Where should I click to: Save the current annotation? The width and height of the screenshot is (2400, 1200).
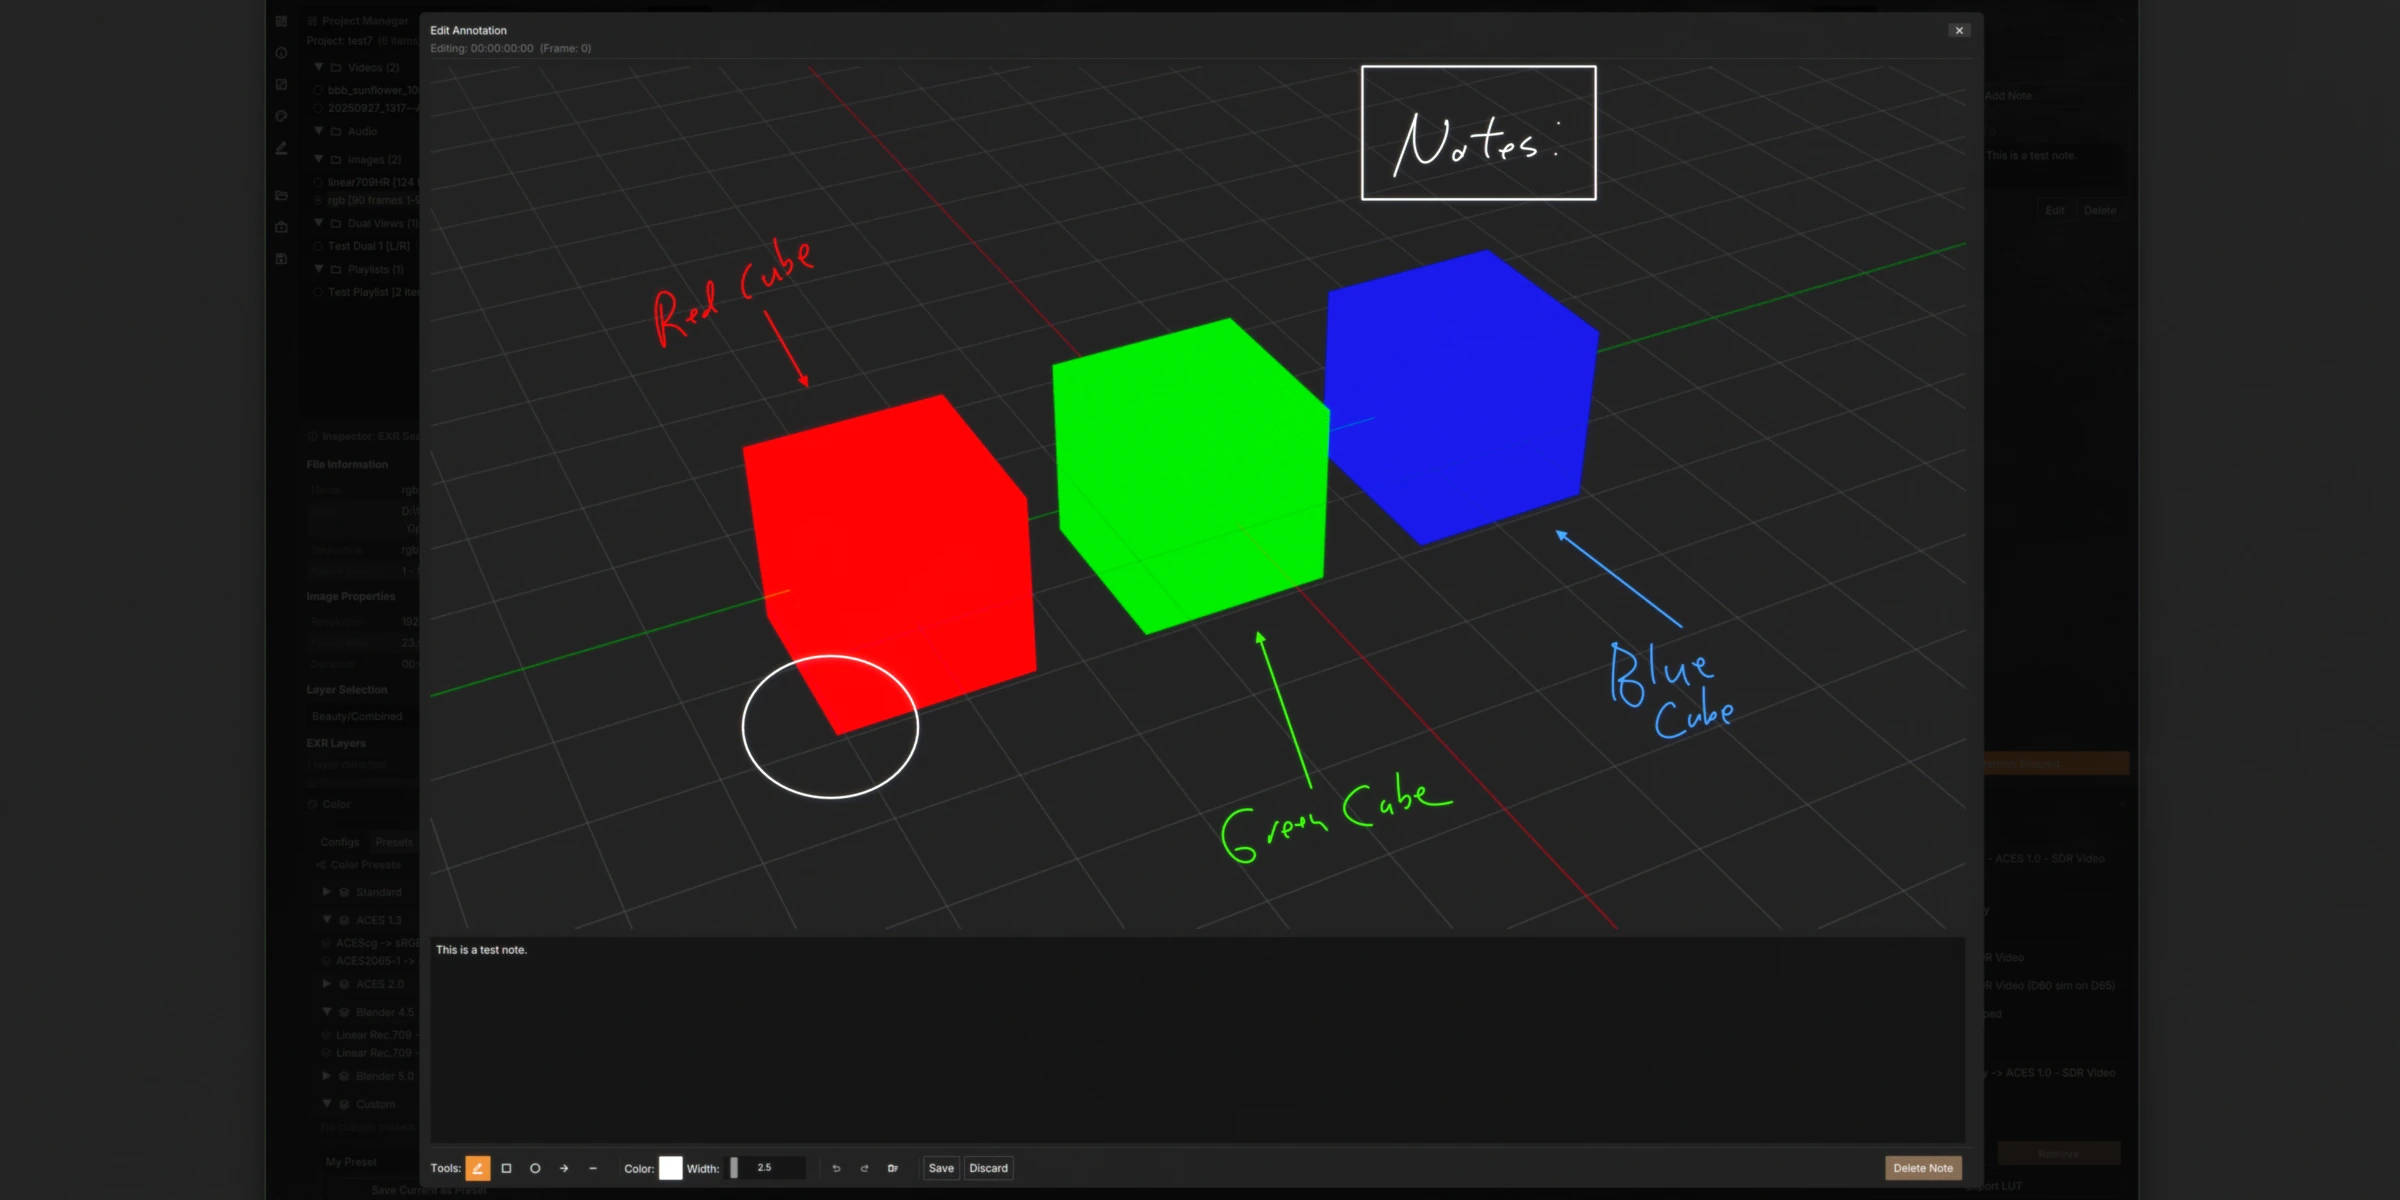click(x=940, y=1168)
